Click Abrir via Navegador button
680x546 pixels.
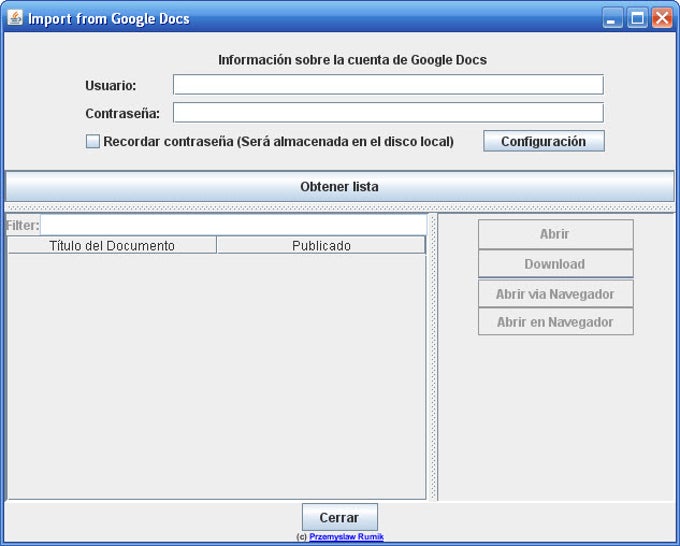556,294
